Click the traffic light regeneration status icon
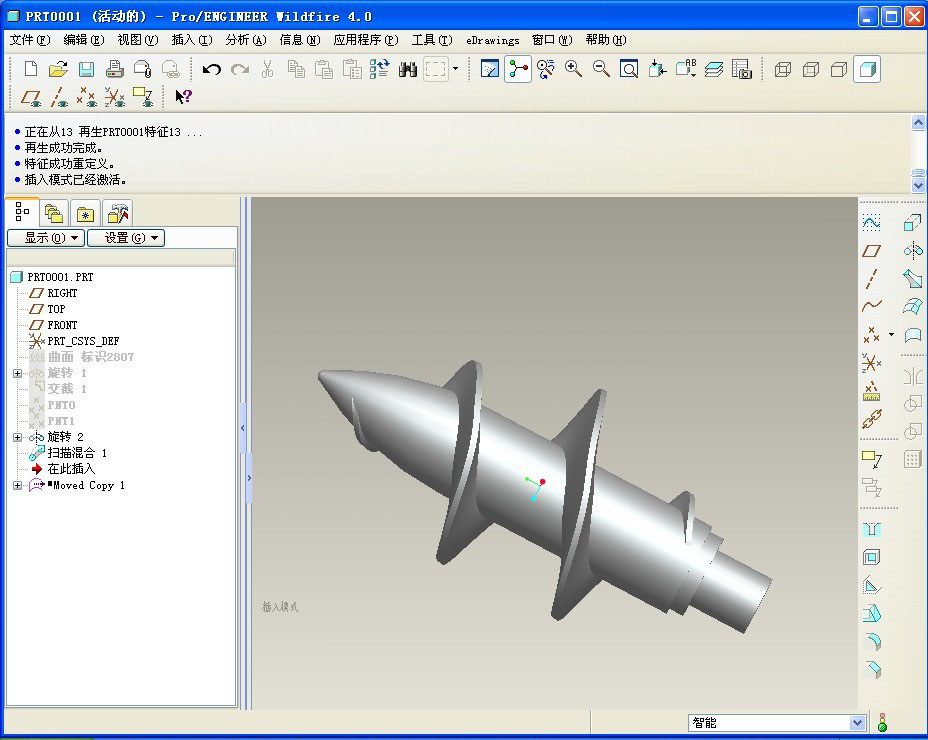This screenshot has width=928, height=740. [882, 723]
